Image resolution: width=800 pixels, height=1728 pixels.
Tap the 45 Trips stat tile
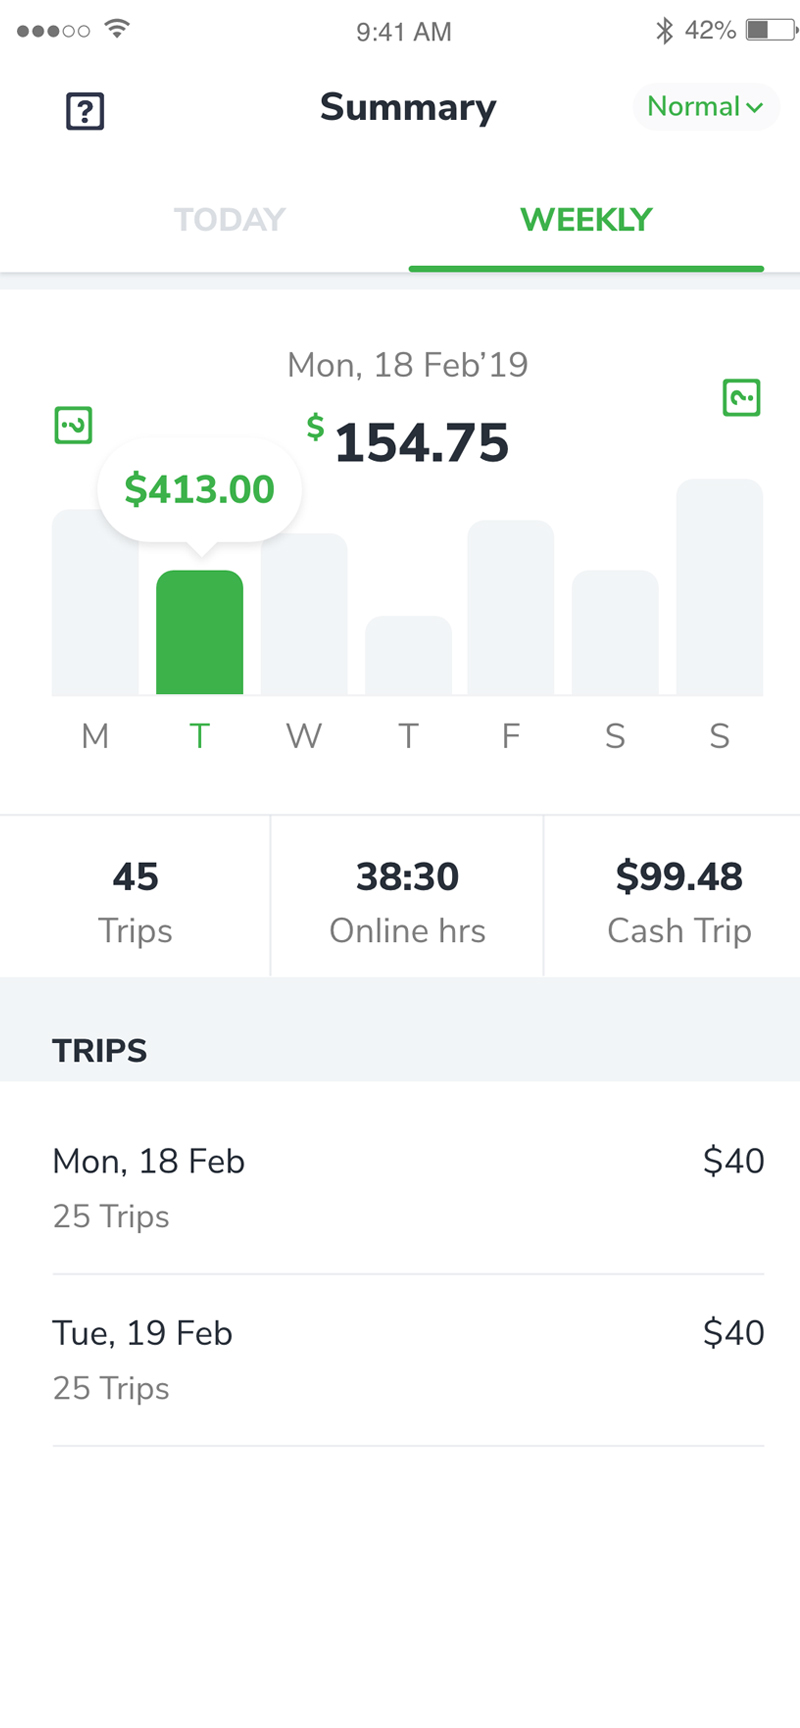[135, 897]
